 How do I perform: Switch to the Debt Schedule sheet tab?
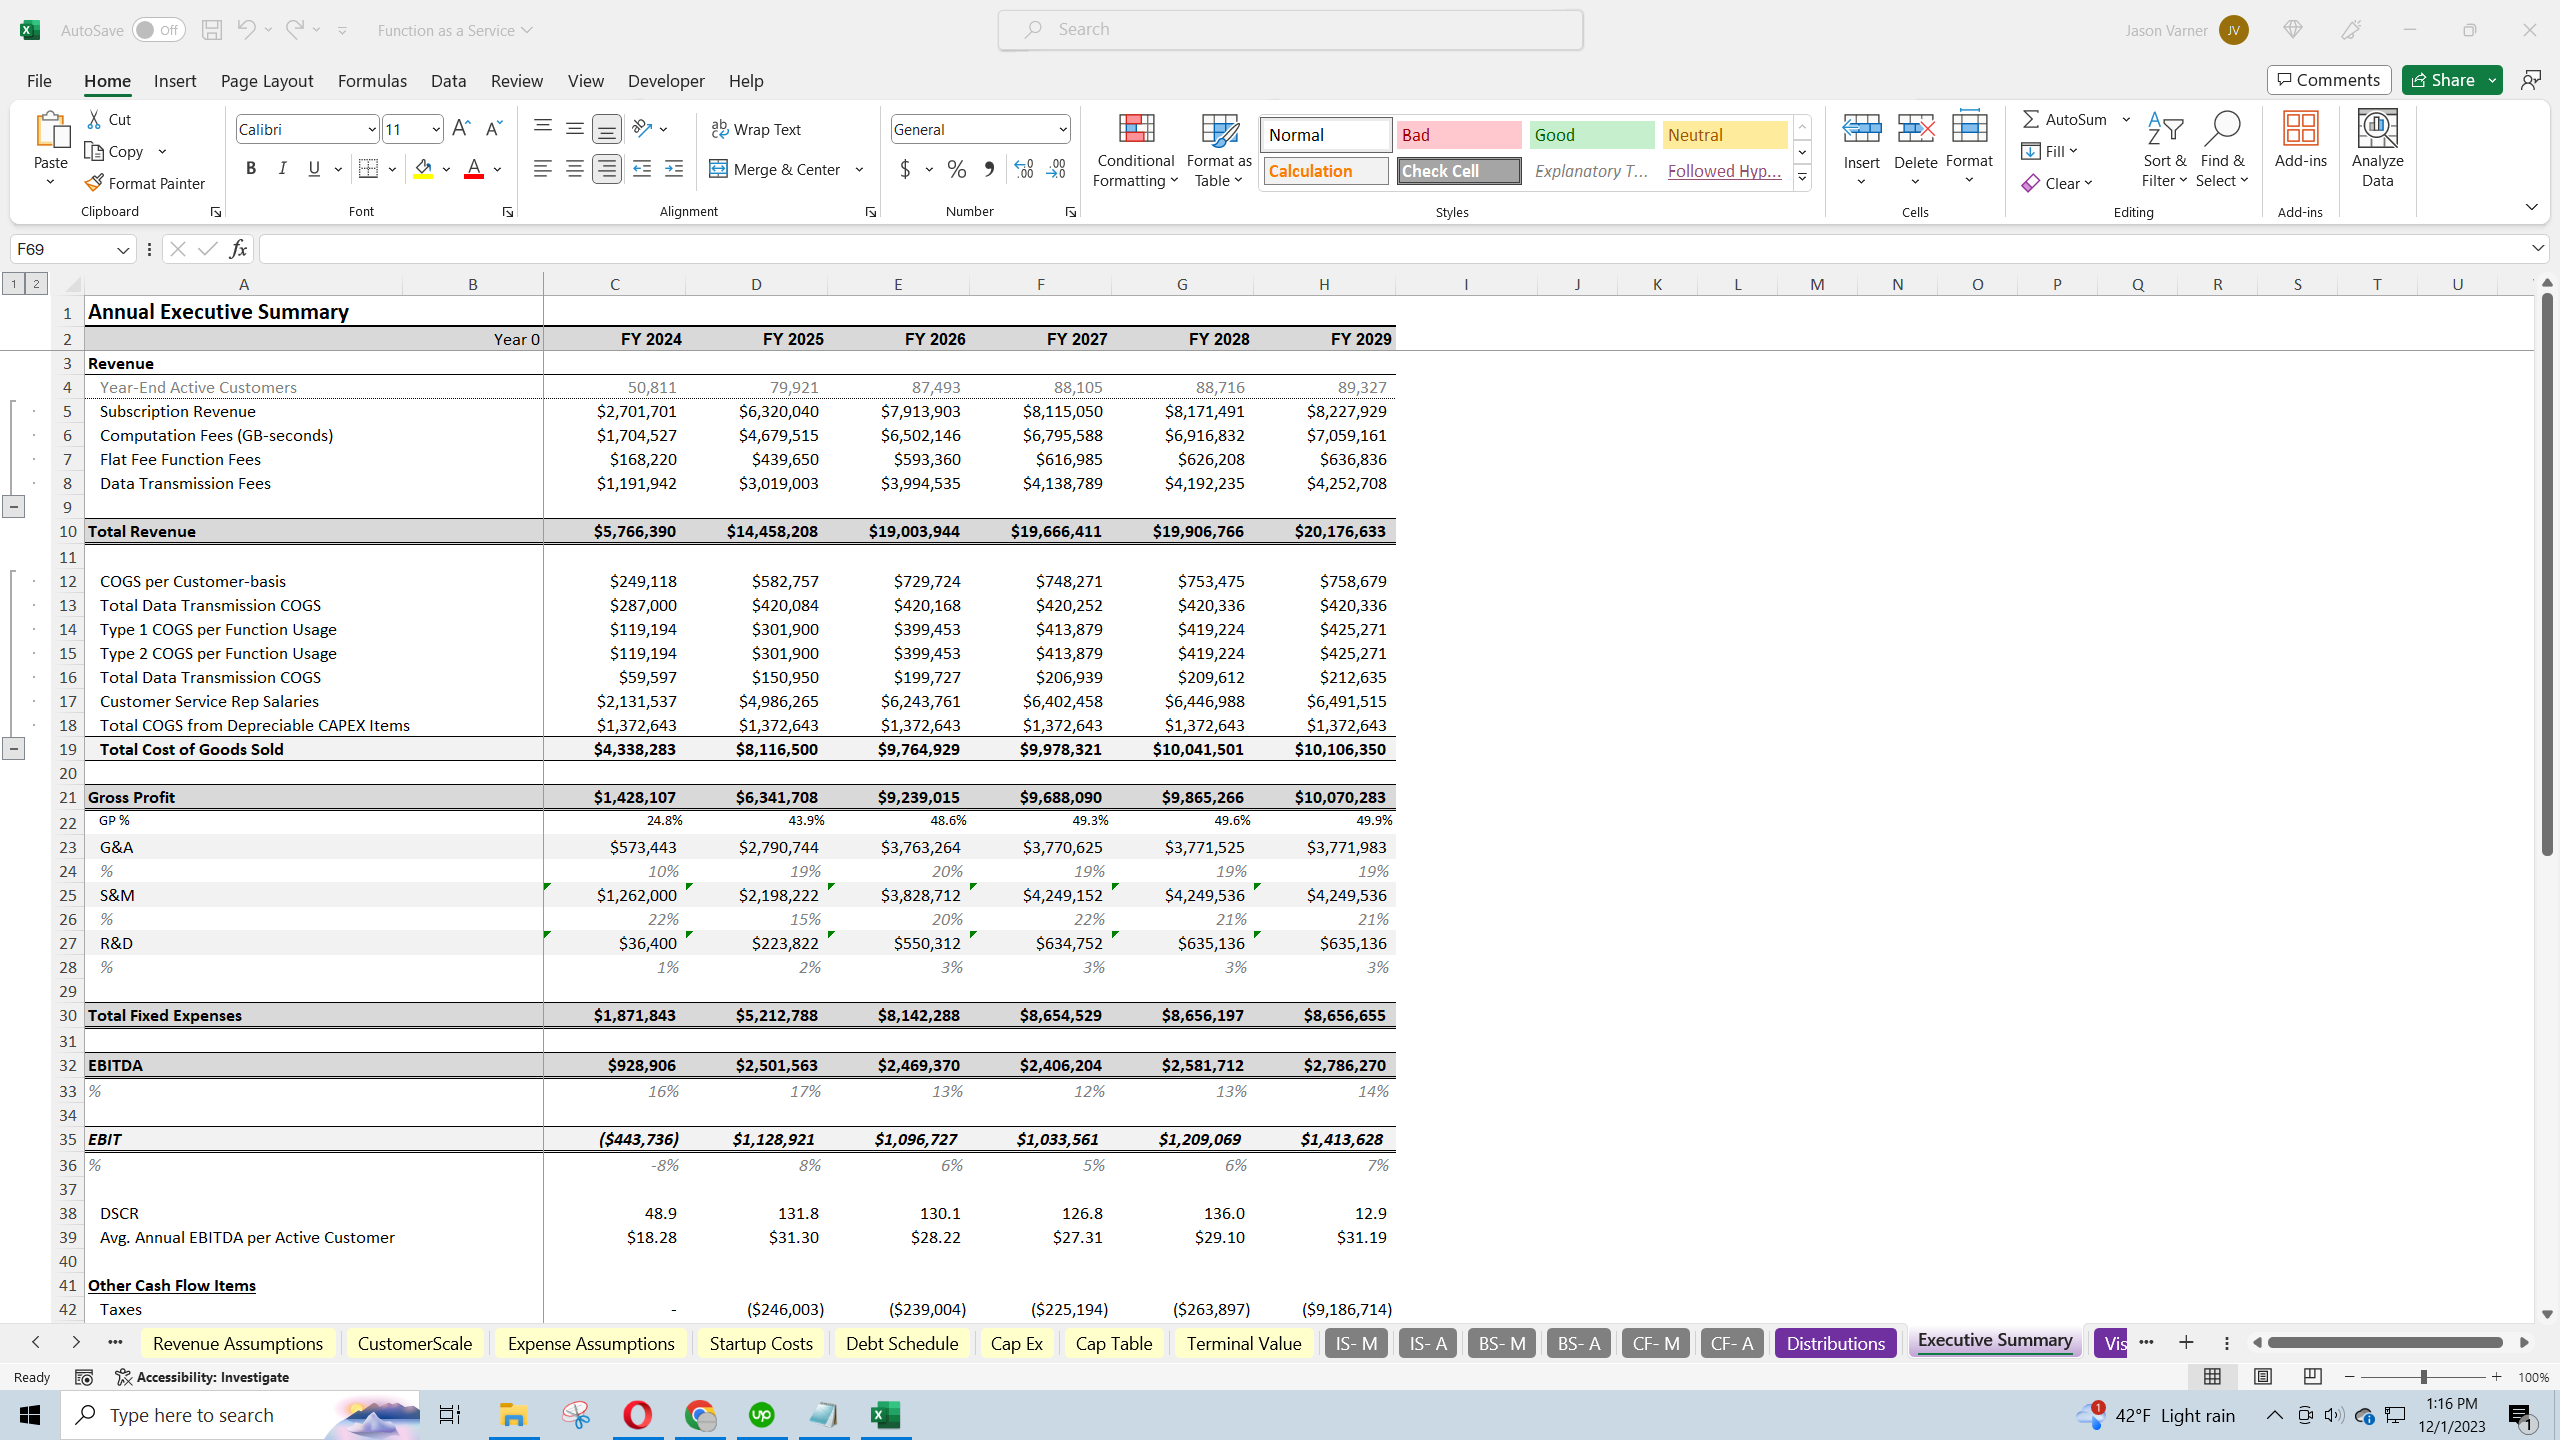(x=901, y=1343)
